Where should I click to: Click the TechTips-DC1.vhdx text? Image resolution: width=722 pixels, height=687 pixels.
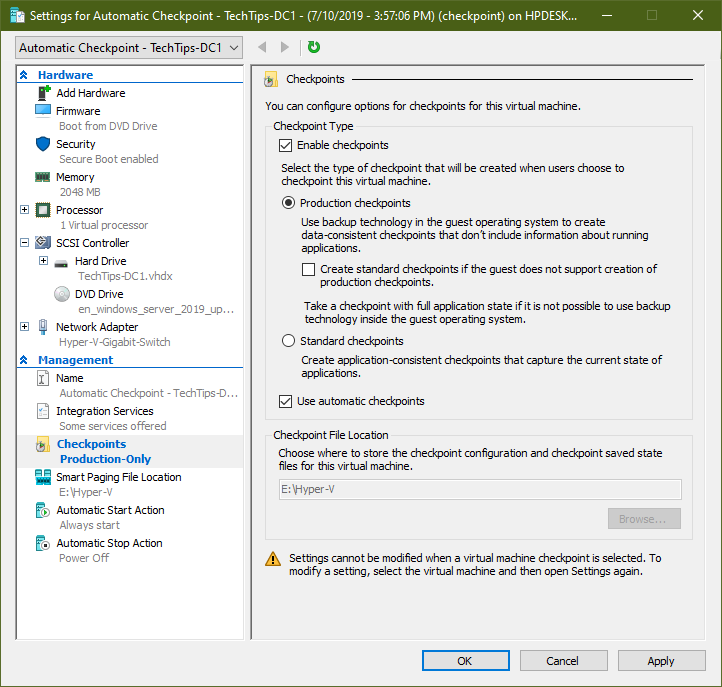(125, 276)
